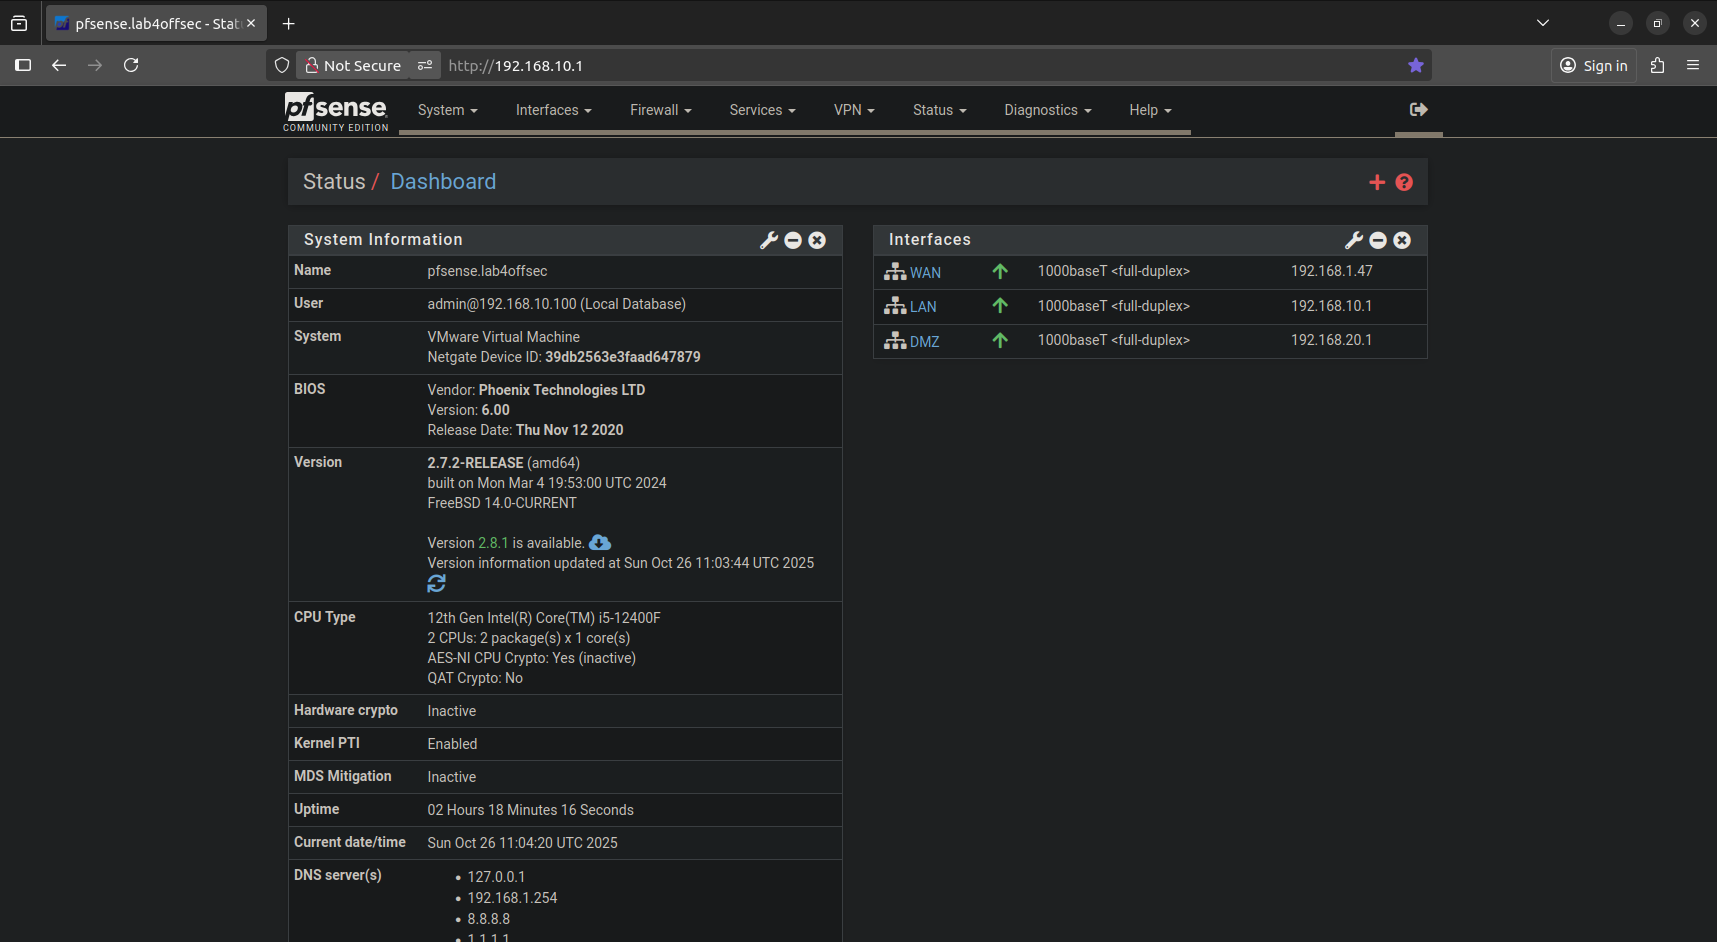Minimize the System Information widget
This screenshot has height=942, width=1717.
point(793,240)
